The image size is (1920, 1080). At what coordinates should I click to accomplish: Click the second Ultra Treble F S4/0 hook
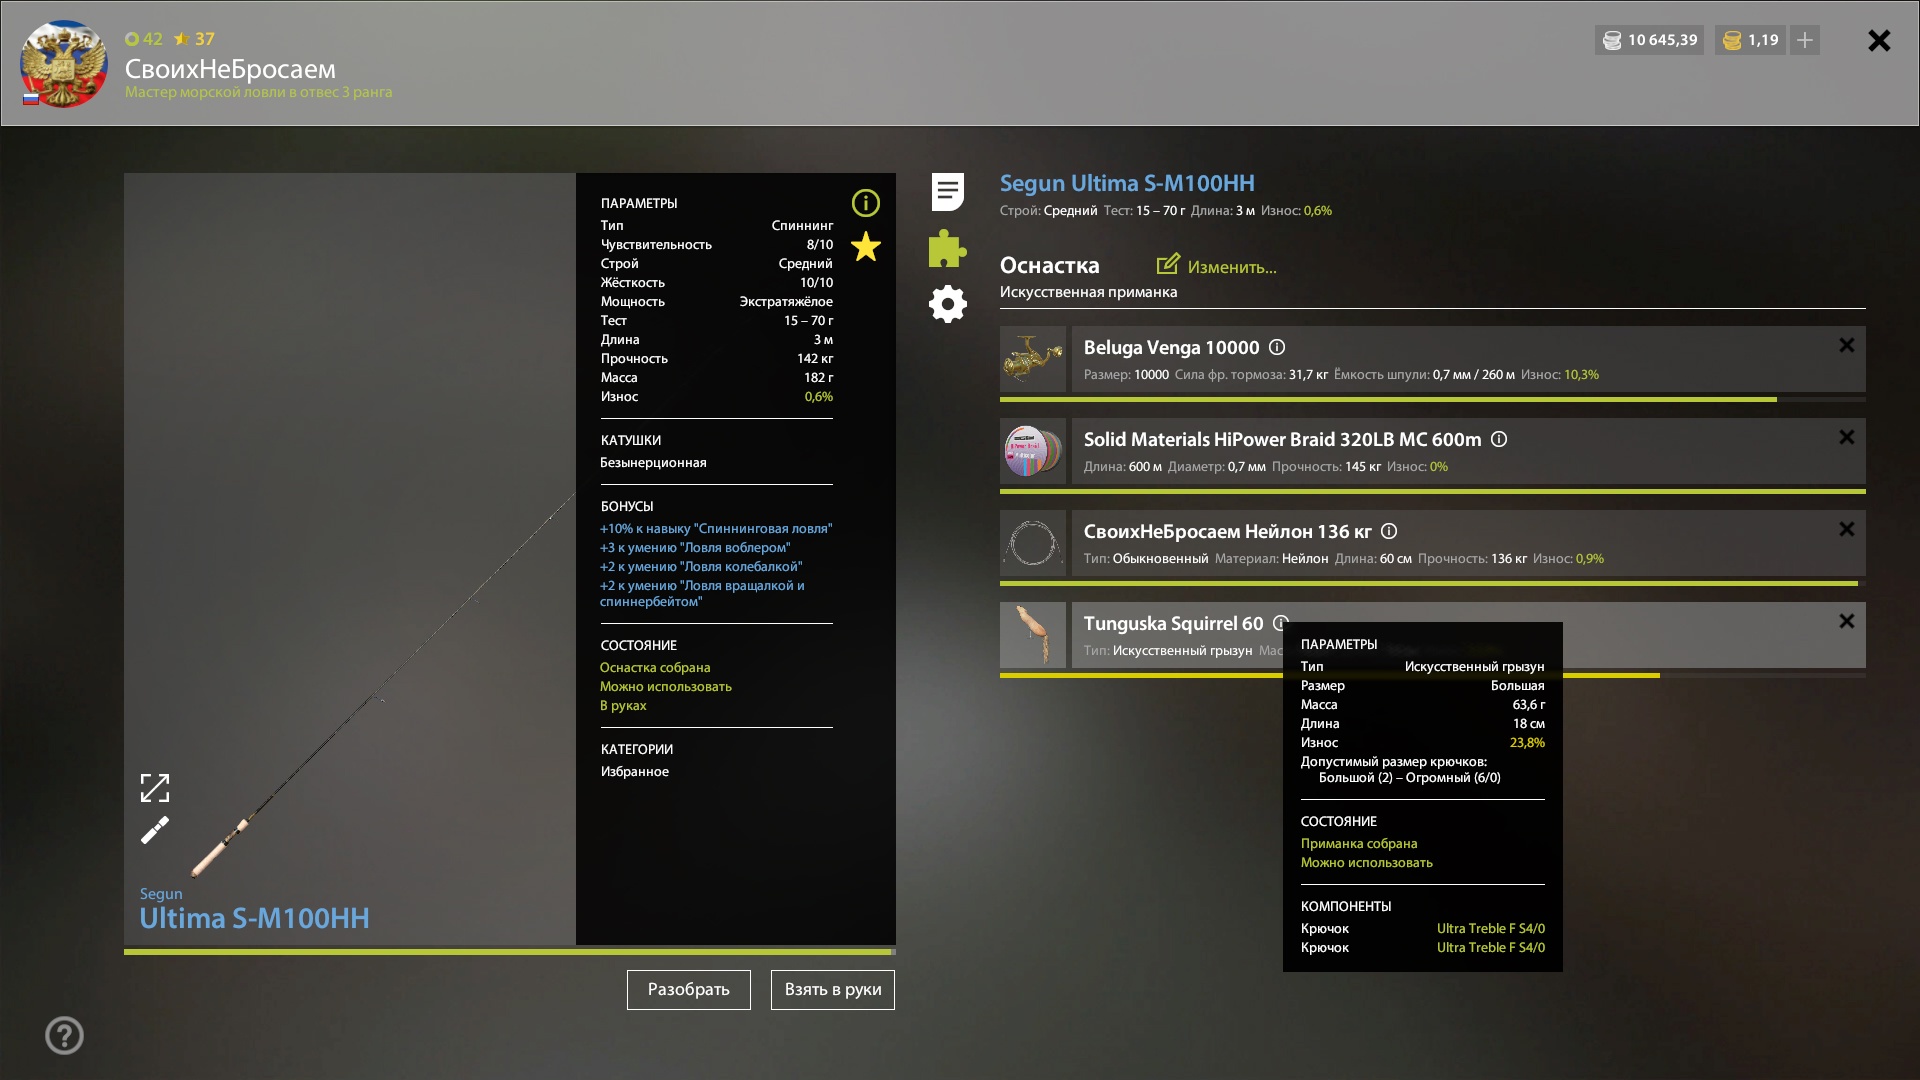pos(1490,947)
